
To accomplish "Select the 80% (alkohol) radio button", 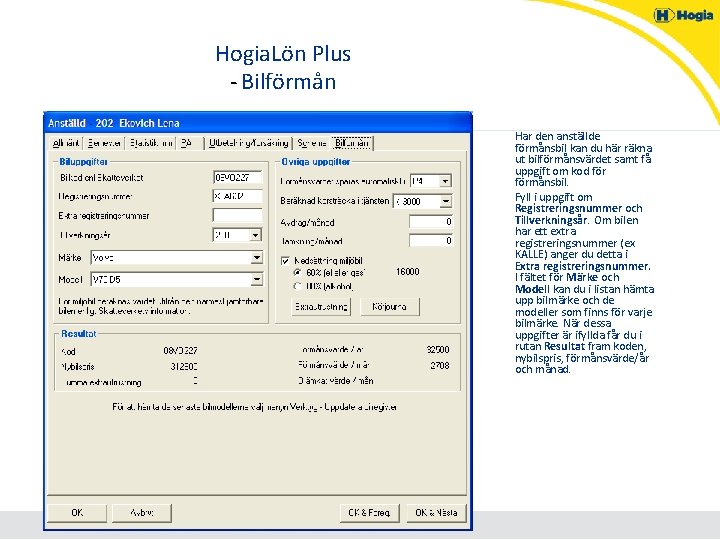I will (x=298, y=287).
